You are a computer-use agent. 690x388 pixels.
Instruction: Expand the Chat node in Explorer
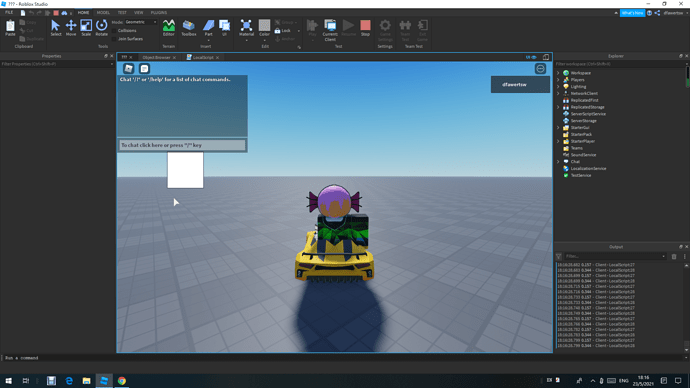[x=558, y=162]
